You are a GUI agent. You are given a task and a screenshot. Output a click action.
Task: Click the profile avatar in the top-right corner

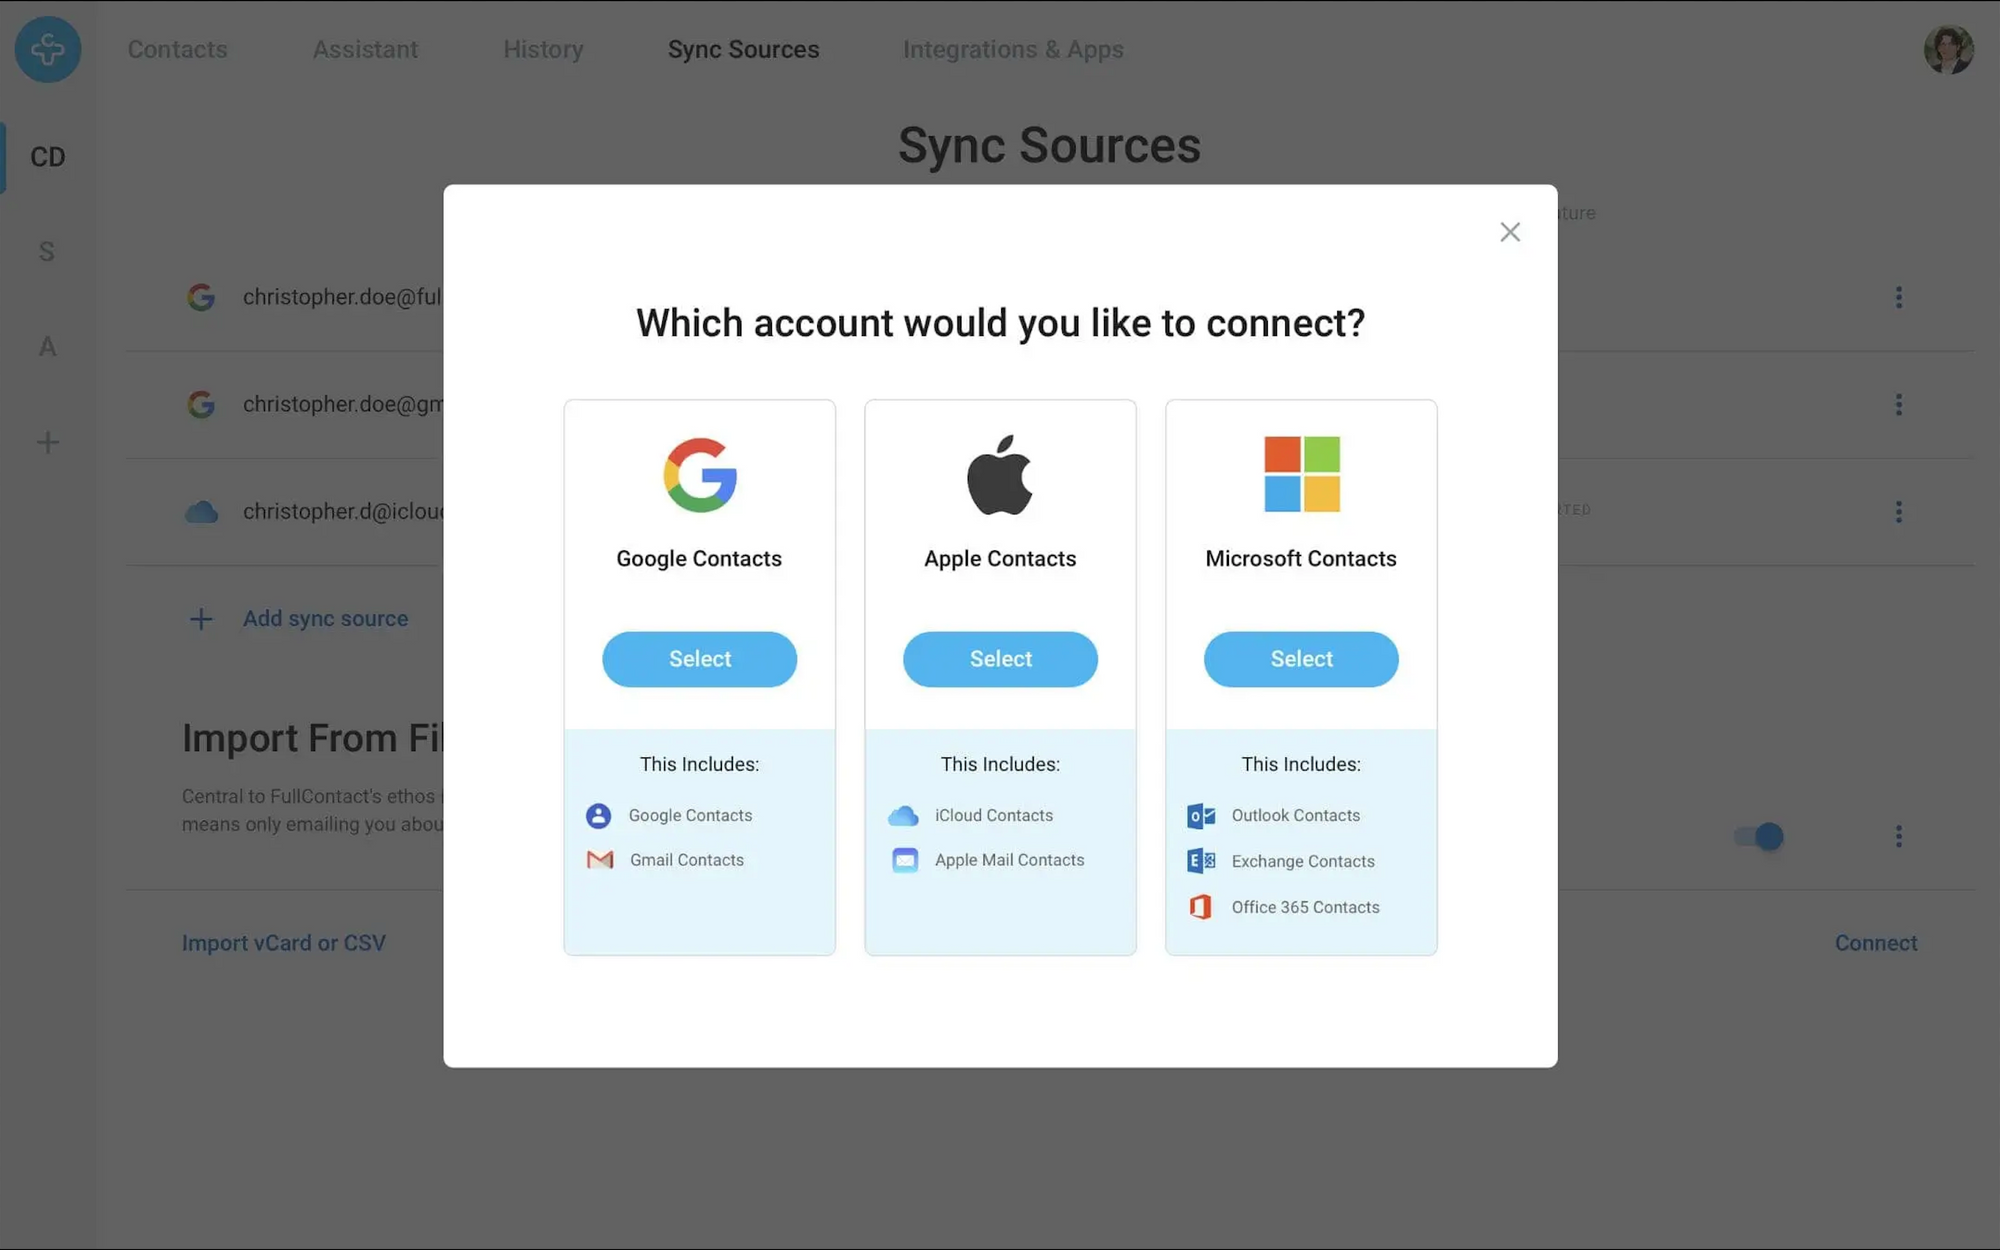[1948, 49]
